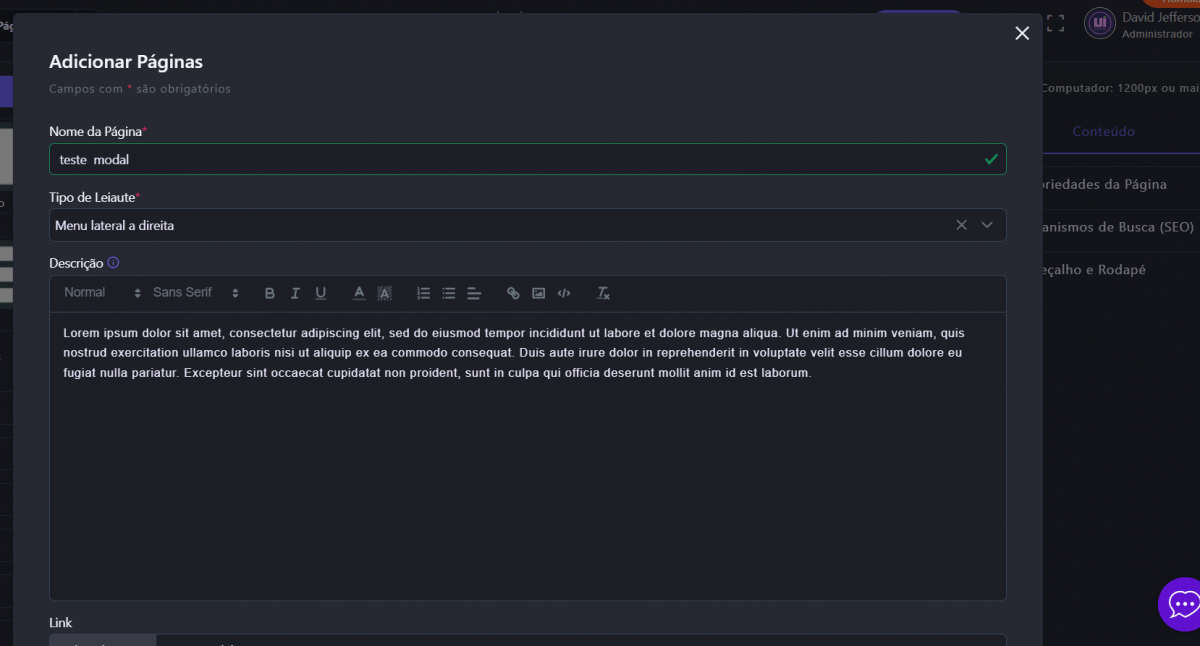Viewport: 1200px width, 646px height.
Task: Insert an ordered numbered list
Action: click(x=423, y=293)
